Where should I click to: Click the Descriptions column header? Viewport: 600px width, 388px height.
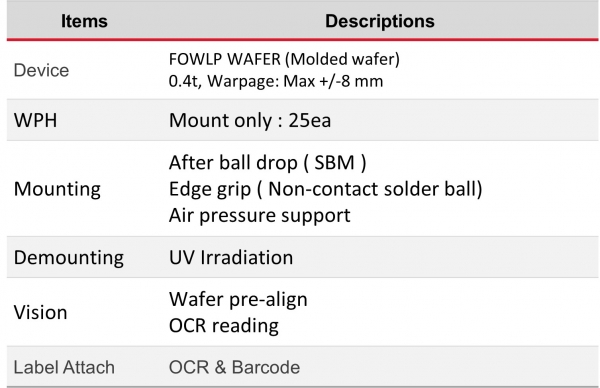[x=380, y=21]
